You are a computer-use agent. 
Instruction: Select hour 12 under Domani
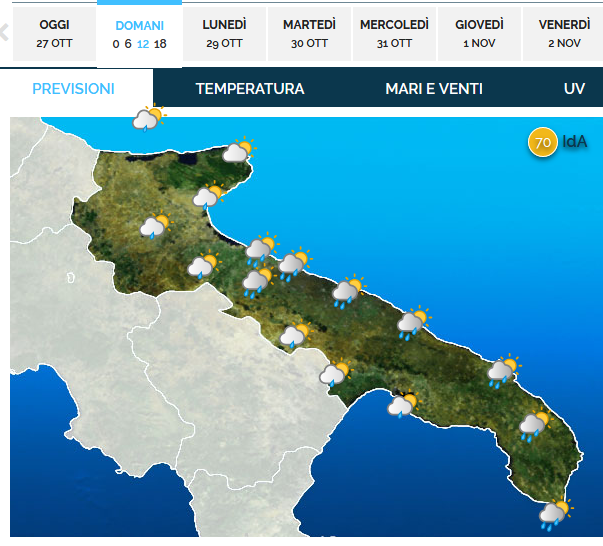(x=143, y=44)
